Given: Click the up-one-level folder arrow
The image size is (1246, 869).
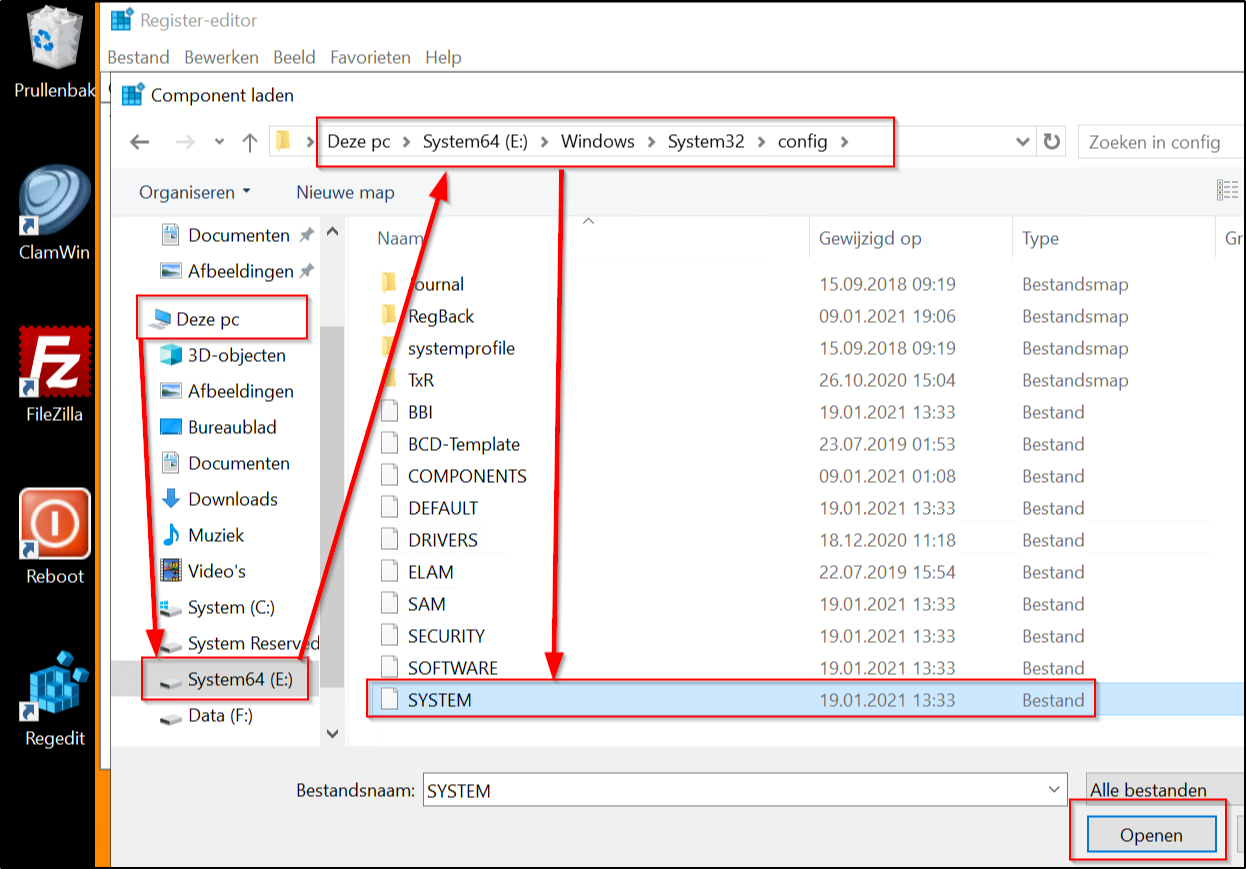Looking at the screenshot, I should pos(249,142).
